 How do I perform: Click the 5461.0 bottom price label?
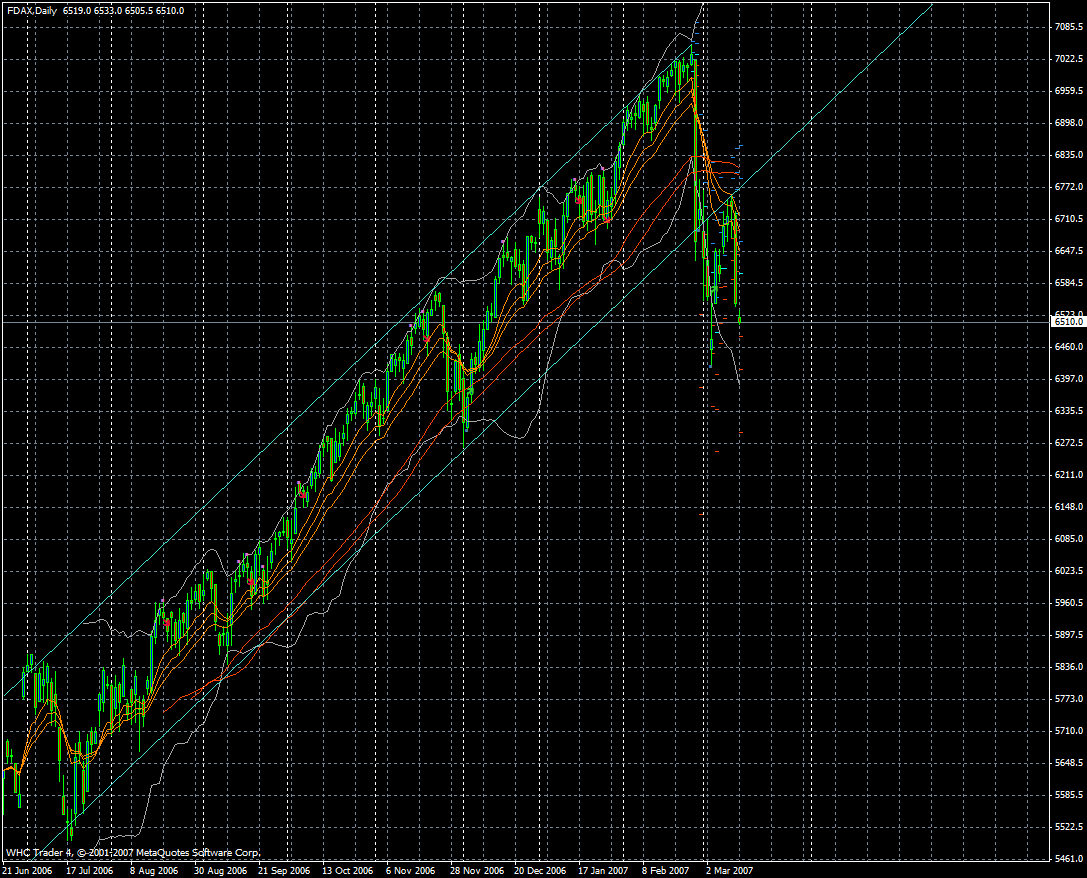tap(1068, 859)
